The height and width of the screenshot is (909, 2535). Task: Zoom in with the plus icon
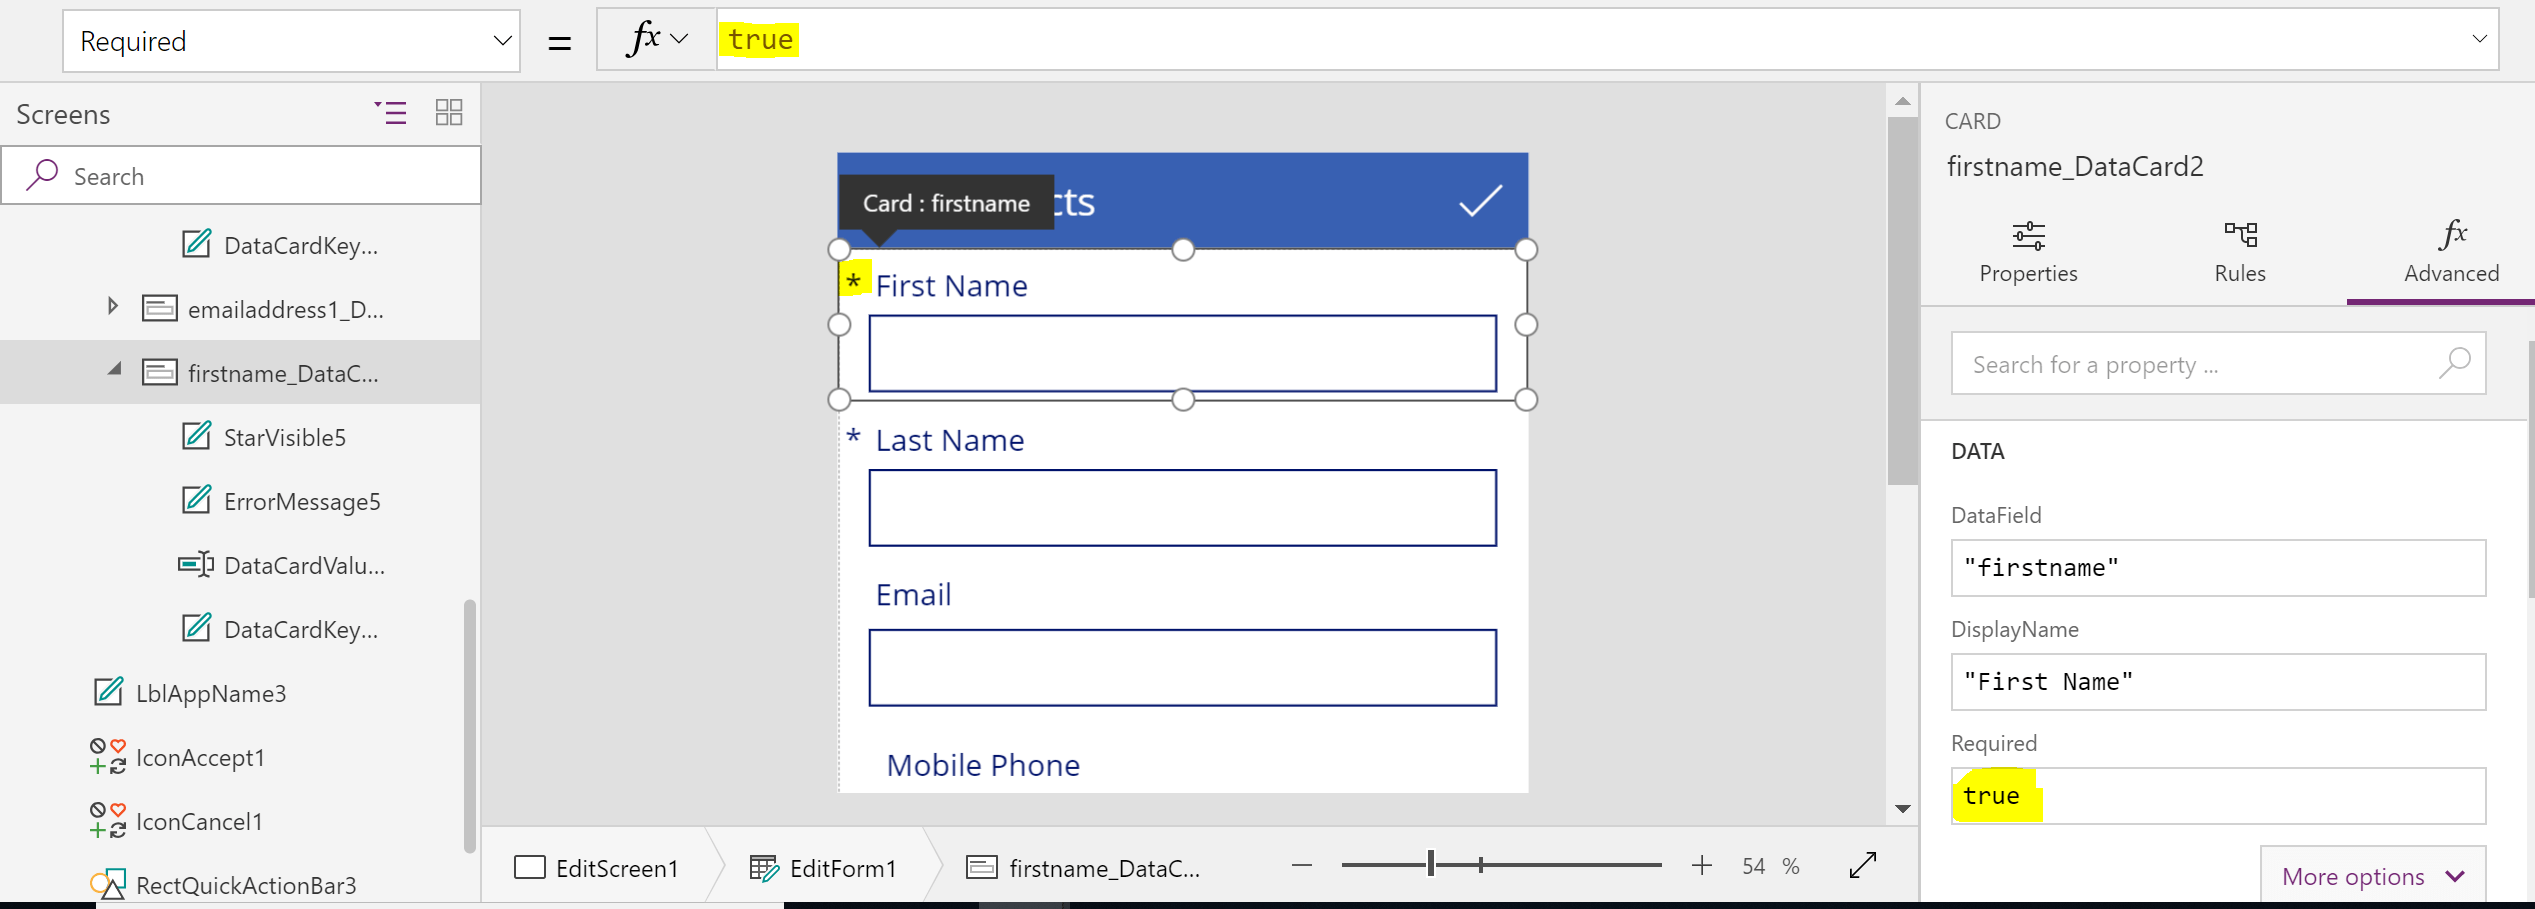(x=1701, y=865)
